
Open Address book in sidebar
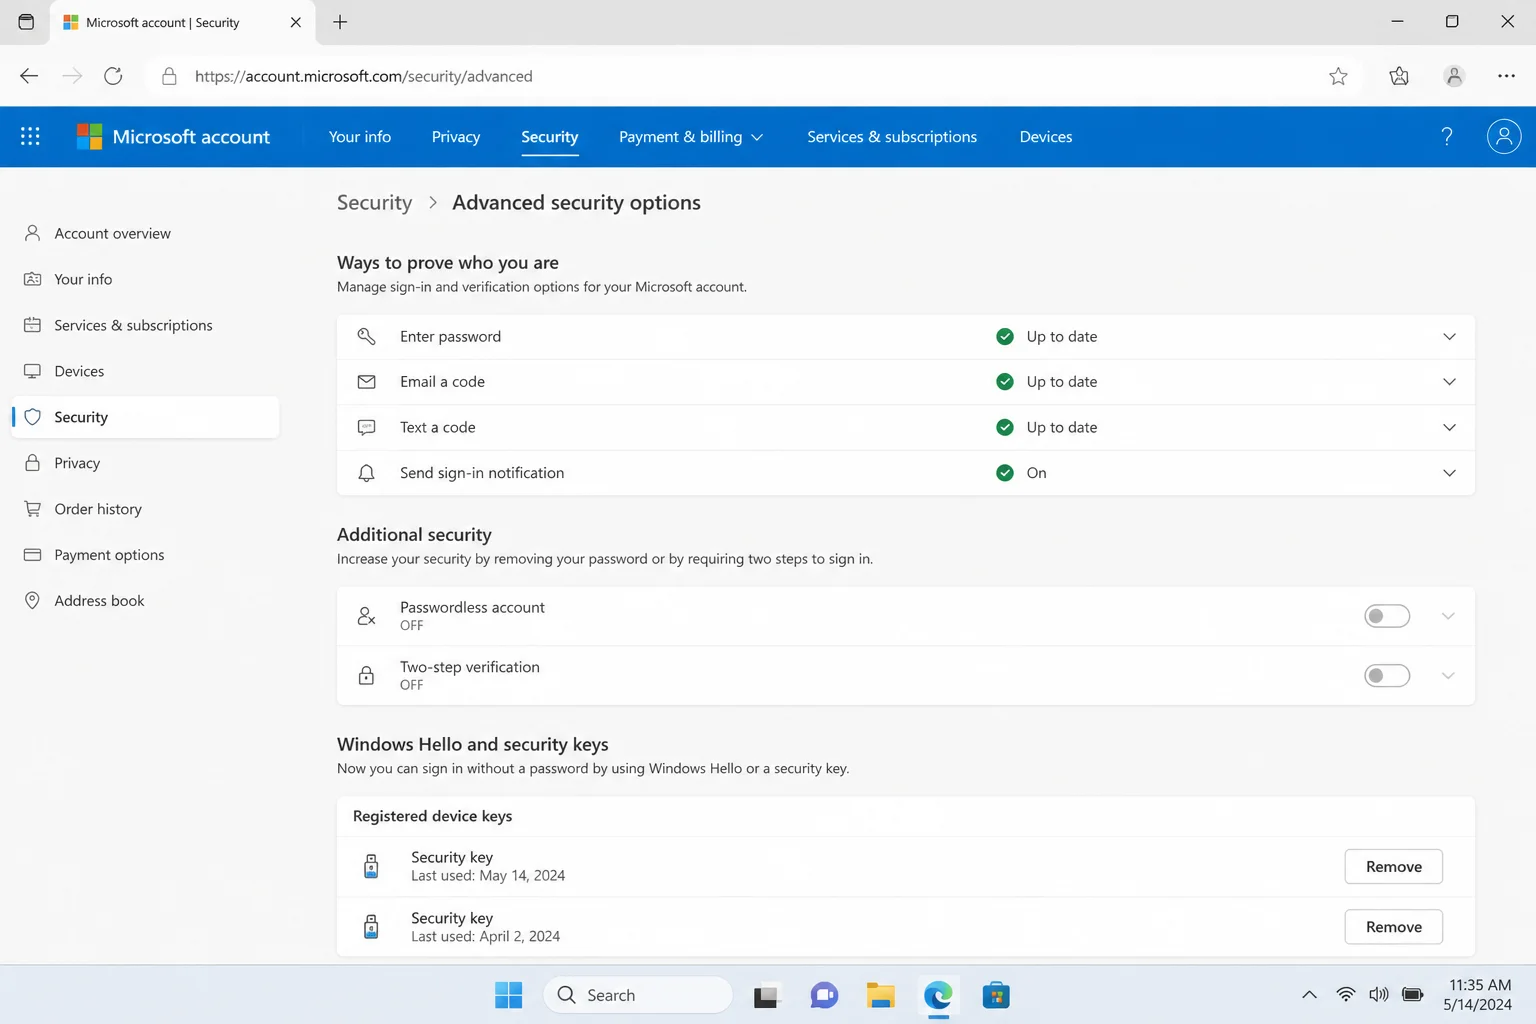146,601
